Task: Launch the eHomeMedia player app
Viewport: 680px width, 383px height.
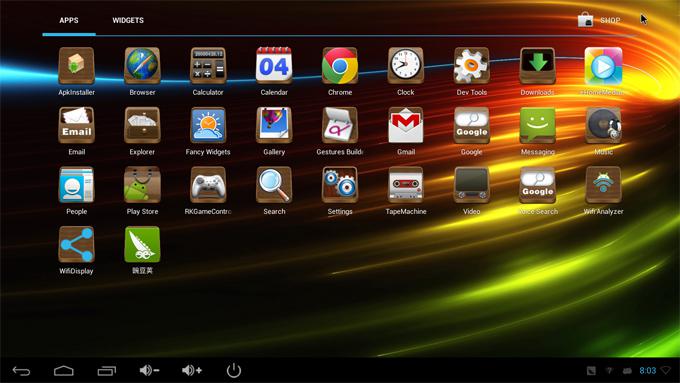Action: [x=603, y=66]
